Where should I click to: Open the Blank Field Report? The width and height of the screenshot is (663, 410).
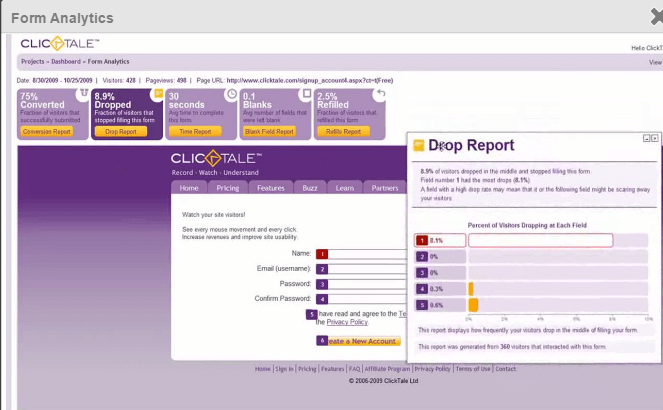[x=269, y=132]
